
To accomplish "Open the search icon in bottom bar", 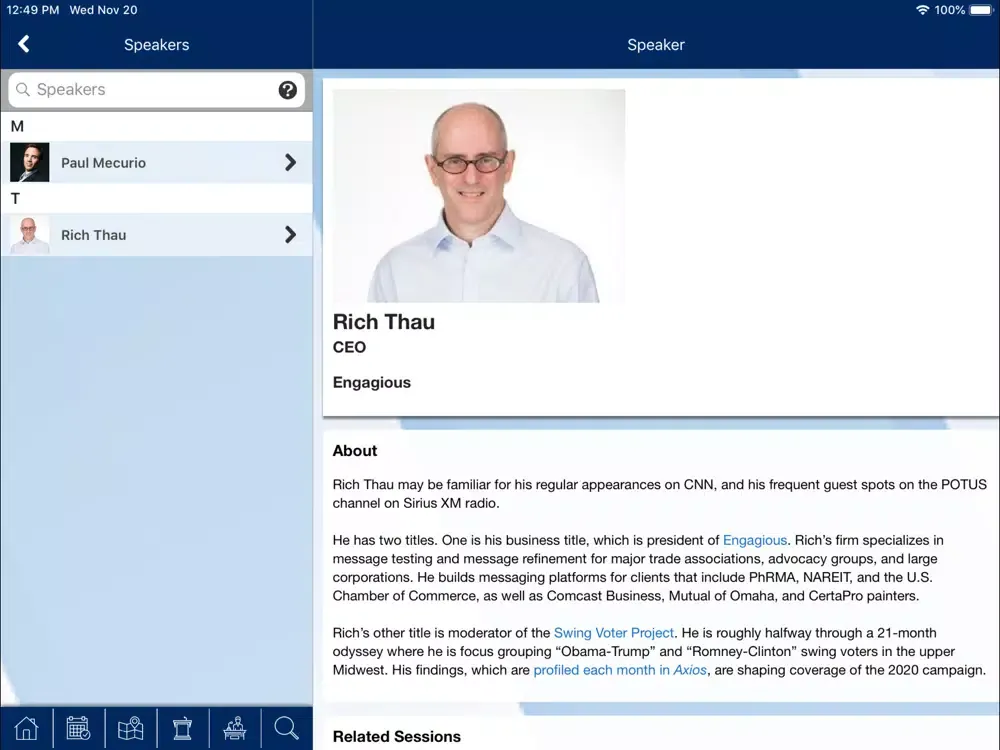I will pyautogui.click(x=286, y=728).
